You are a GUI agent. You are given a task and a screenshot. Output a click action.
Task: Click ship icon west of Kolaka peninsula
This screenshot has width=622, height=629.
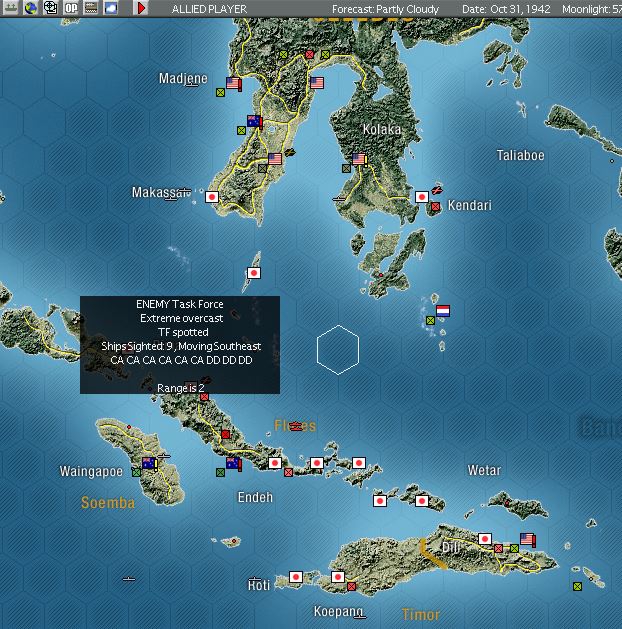point(338,199)
